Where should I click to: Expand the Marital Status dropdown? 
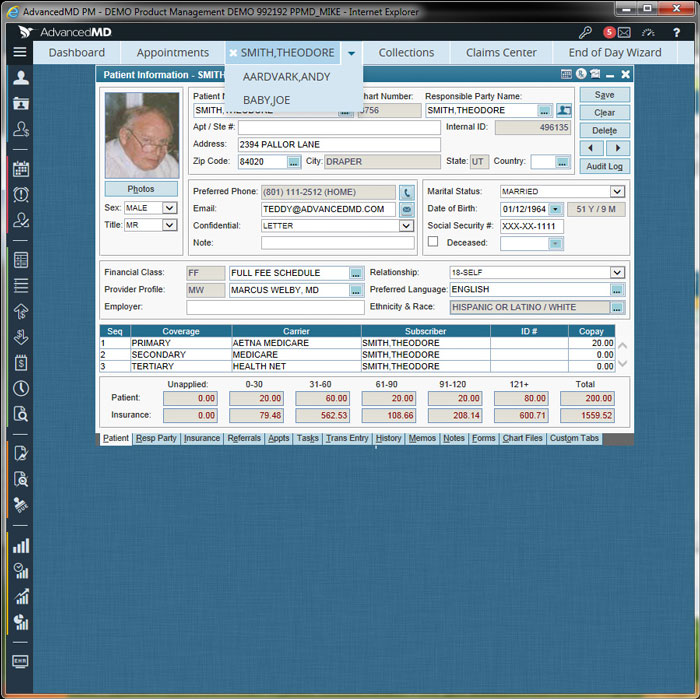pos(617,191)
